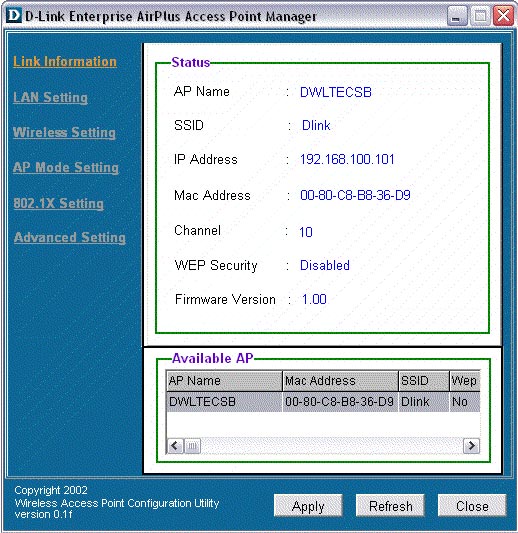Image resolution: width=518 pixels, height=533 pixels.
Task: Click the Mac Address column header
Action: click(x=340, y=381)
